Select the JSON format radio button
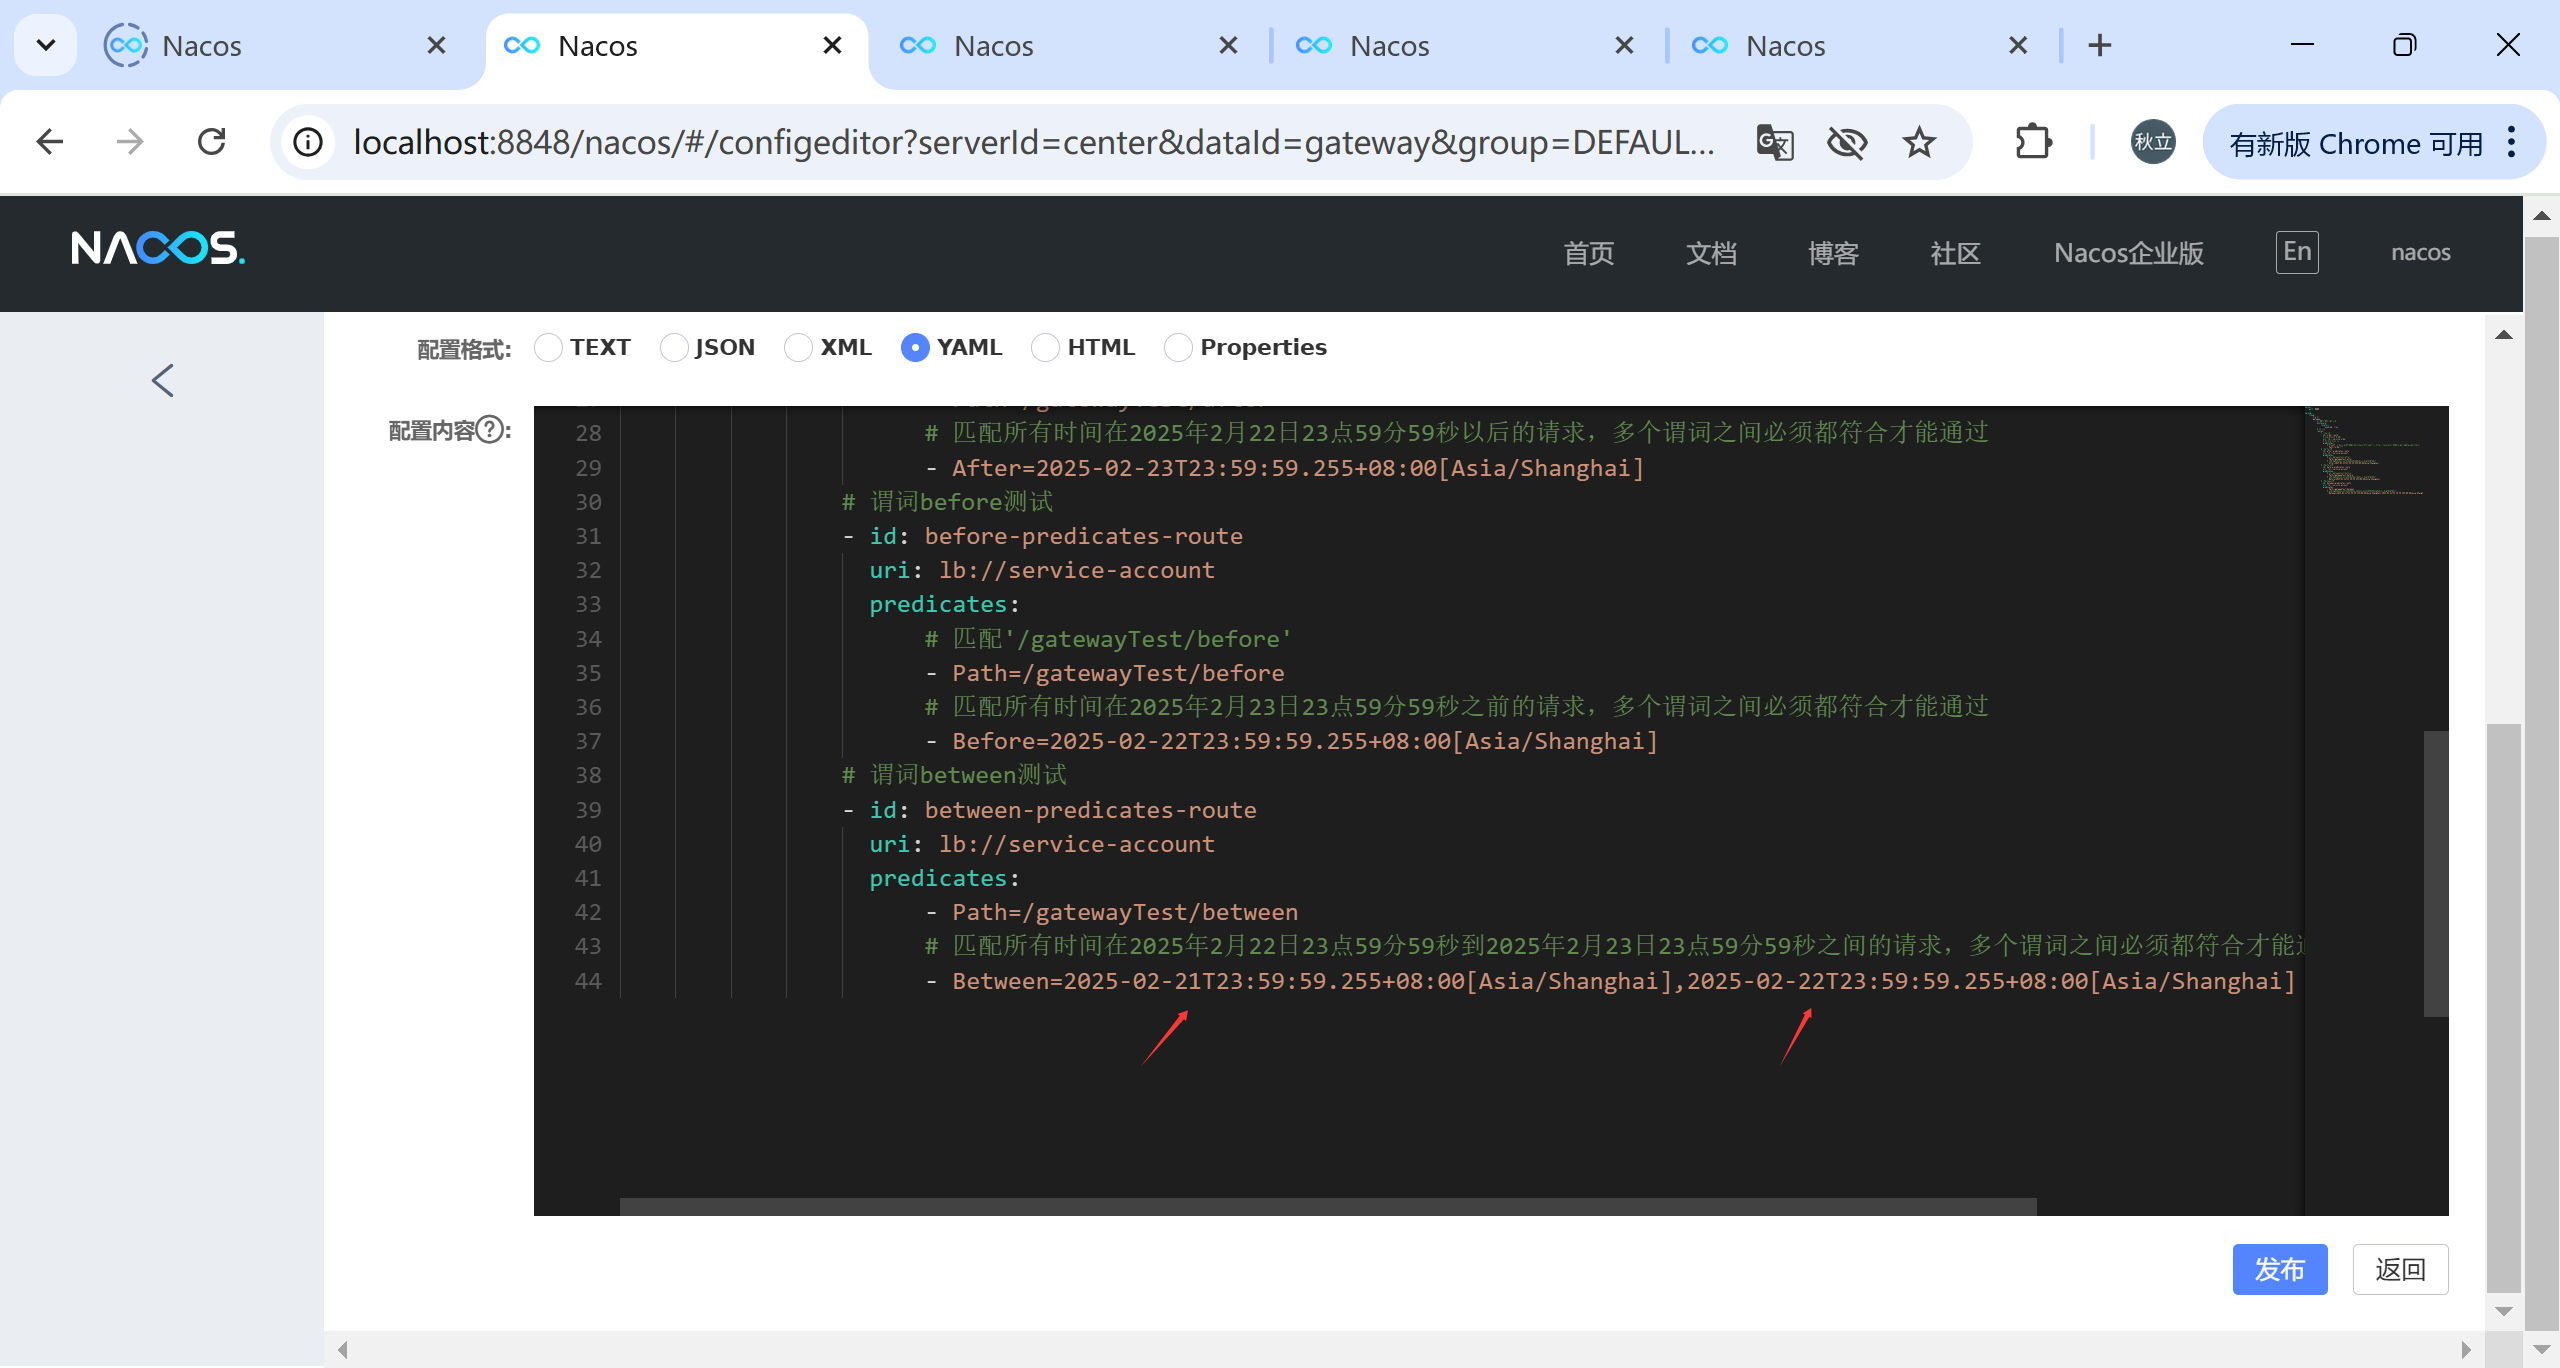 click(x=675, y=348)
